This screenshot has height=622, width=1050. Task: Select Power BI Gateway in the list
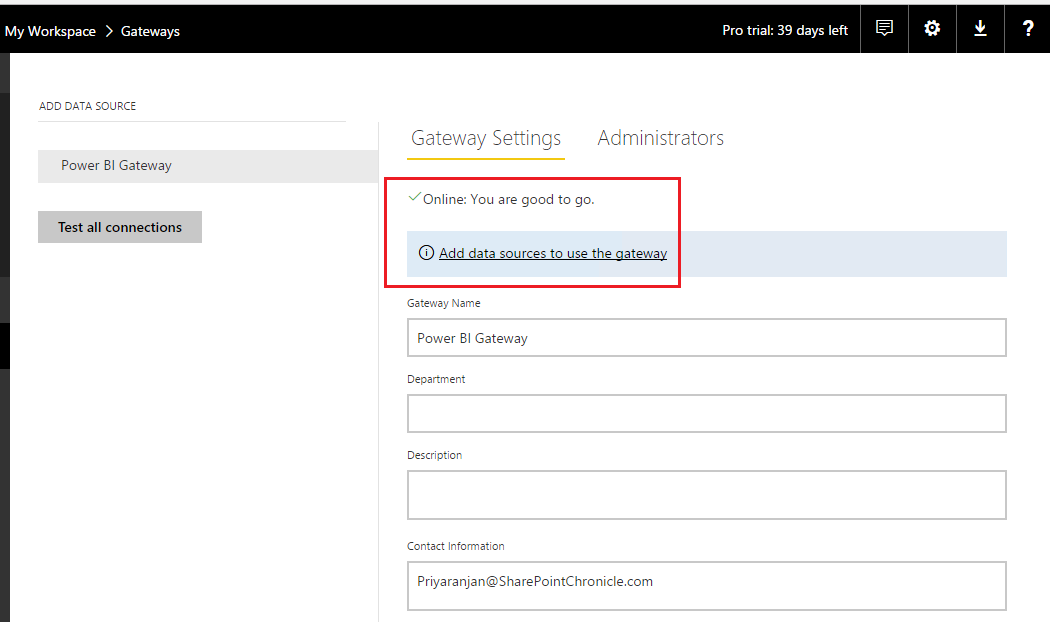(x=208, y=166)
